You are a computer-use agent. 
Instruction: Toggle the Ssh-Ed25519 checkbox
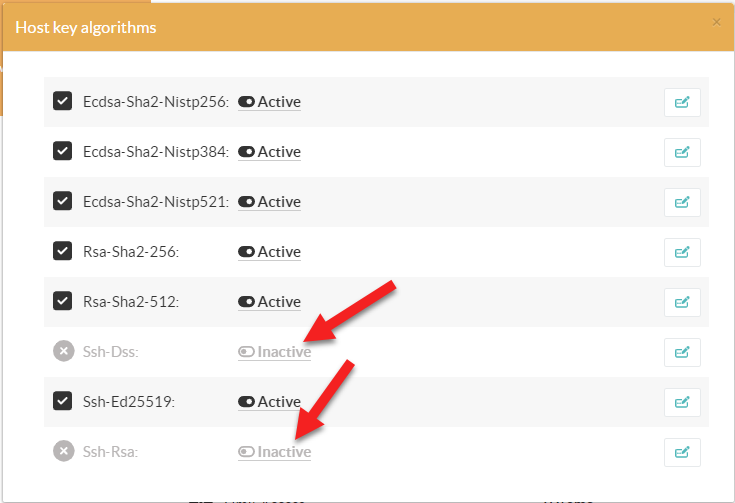click(62, 401)
